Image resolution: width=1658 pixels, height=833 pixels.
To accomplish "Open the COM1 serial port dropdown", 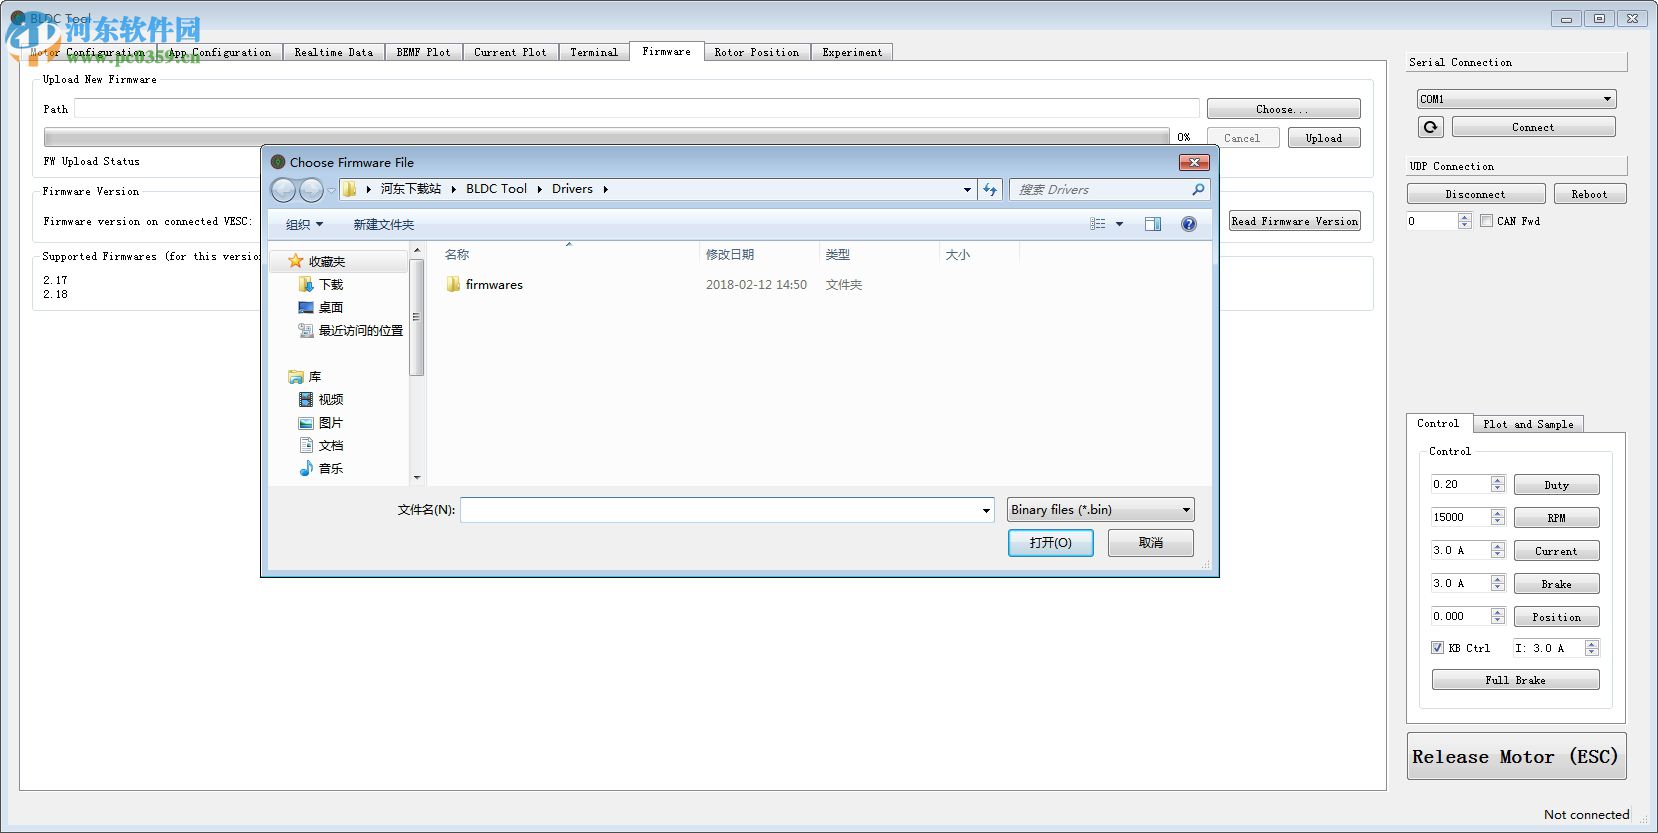I will 1516,99.
